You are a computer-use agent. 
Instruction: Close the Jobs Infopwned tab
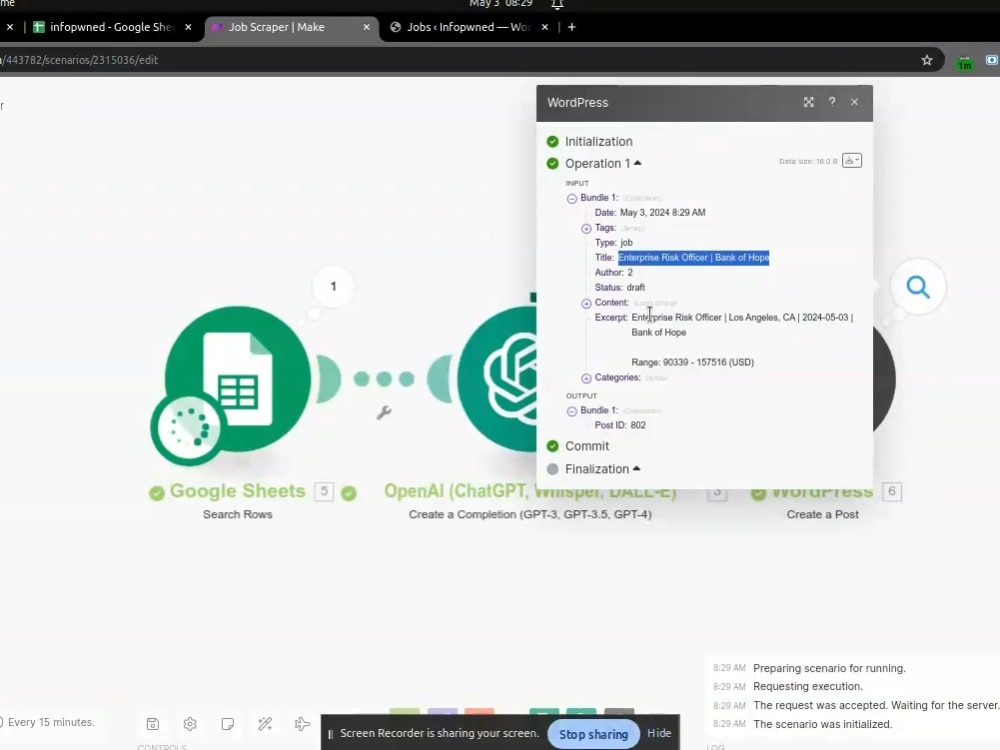tap(545, 27)
